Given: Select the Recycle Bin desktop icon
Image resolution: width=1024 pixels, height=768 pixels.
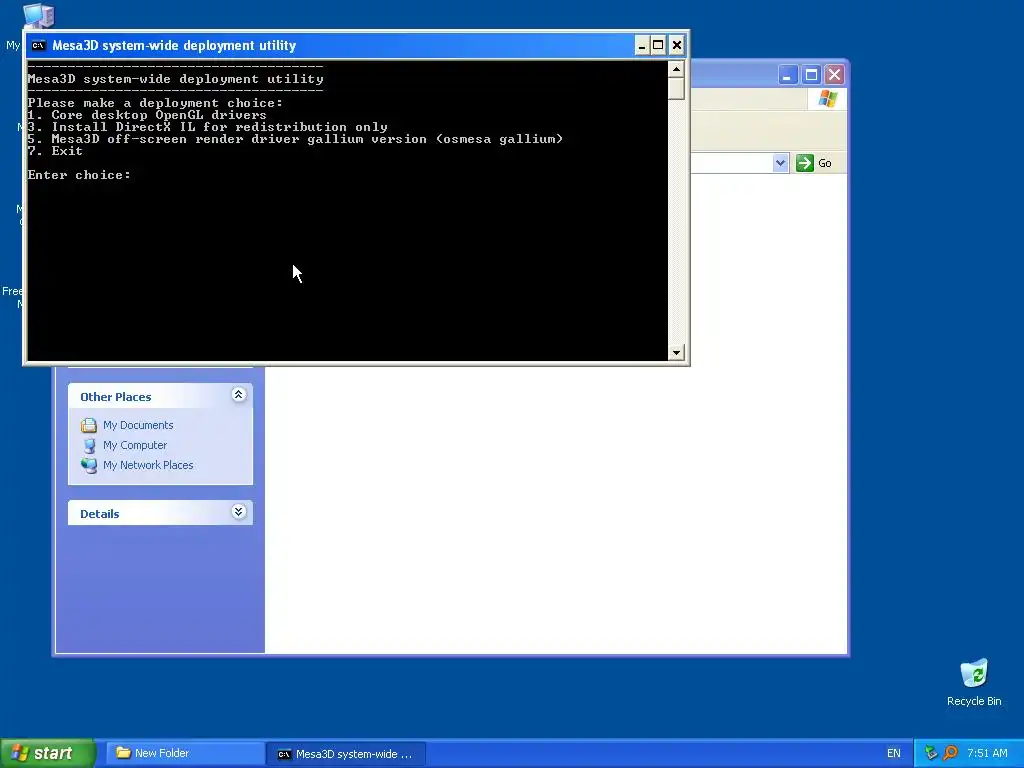Looking at the screenshot, I should click(x=974, y=682).
